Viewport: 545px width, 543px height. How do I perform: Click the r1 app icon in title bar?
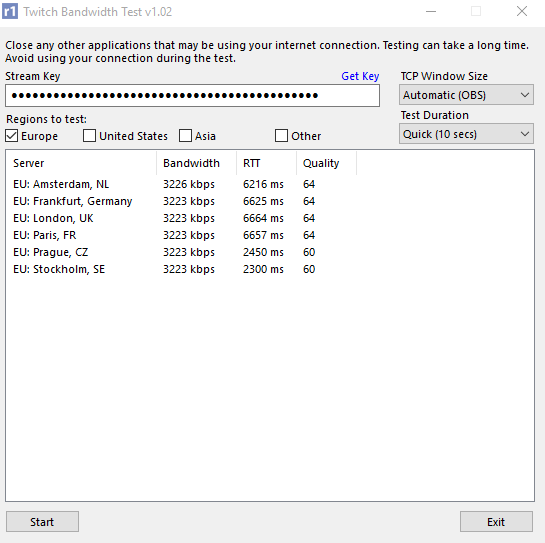tap(10, 11)
